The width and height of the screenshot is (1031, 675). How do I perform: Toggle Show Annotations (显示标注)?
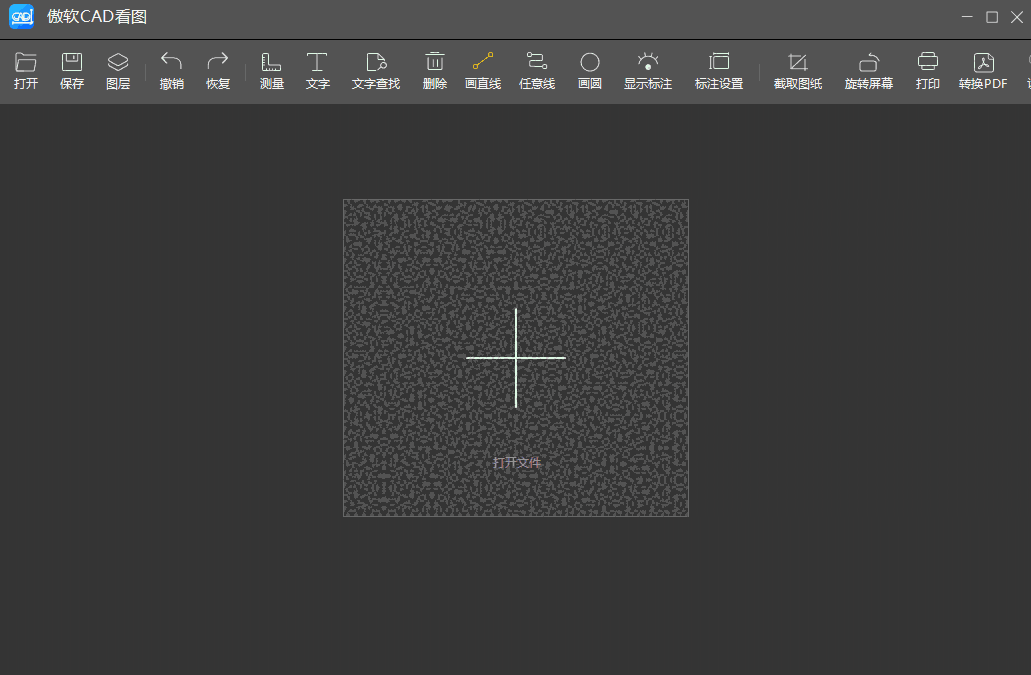648,63
